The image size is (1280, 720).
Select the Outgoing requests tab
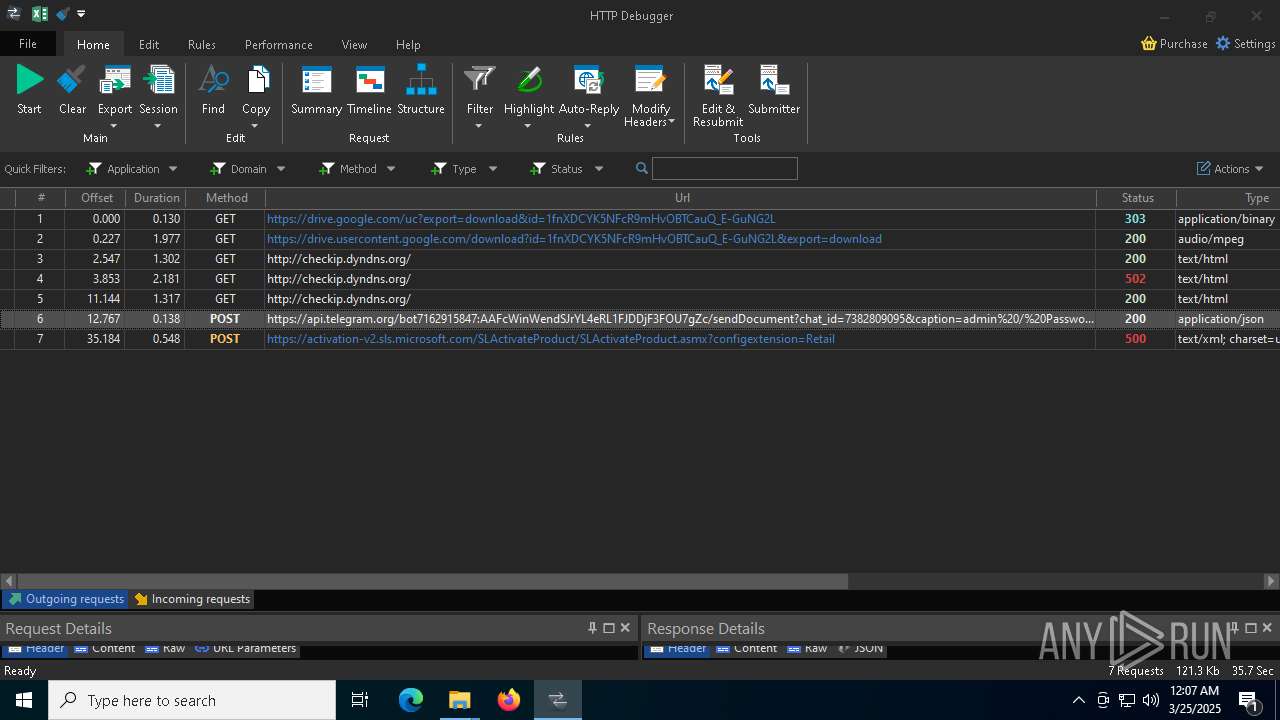pos(65,599)
